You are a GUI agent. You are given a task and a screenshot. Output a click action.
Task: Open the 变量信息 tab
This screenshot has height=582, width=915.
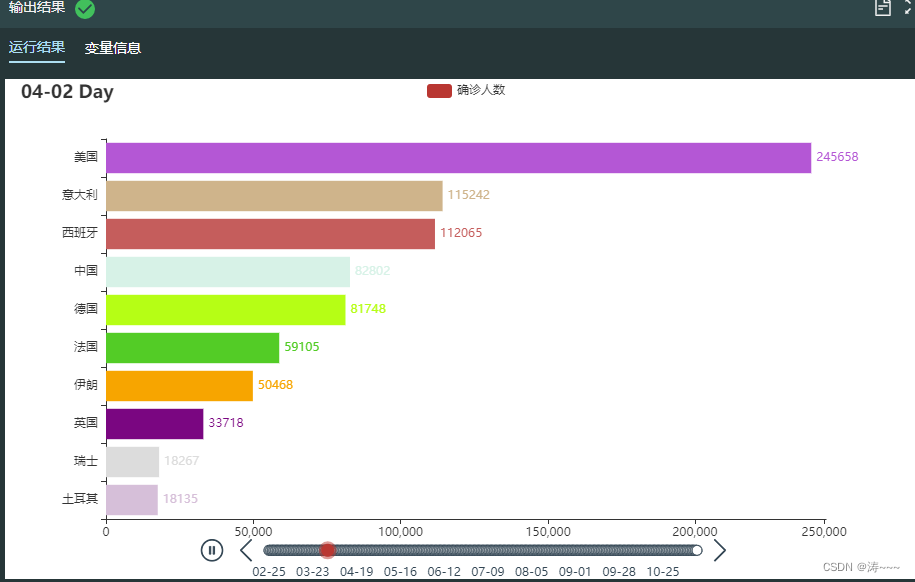[x=113, y=48]
